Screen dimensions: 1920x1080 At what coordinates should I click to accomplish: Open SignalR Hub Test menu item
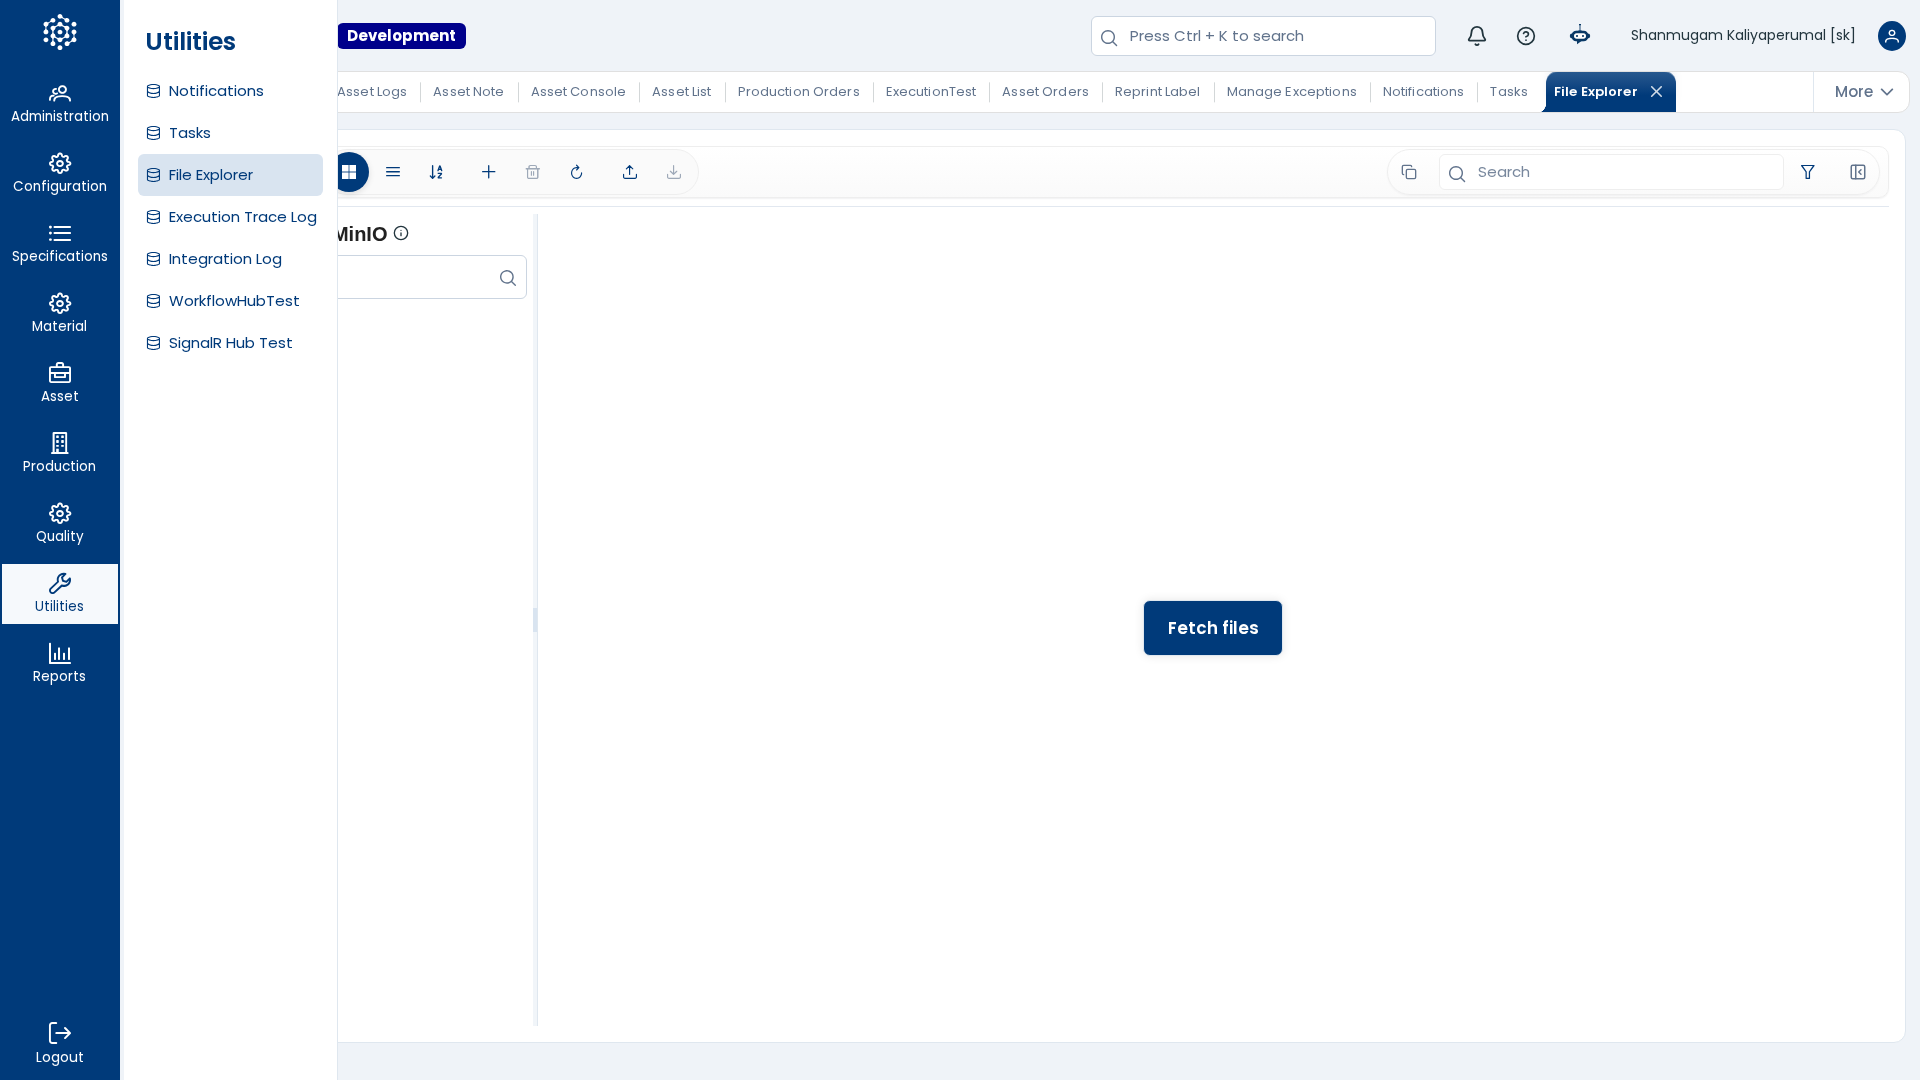pos(230,343)
